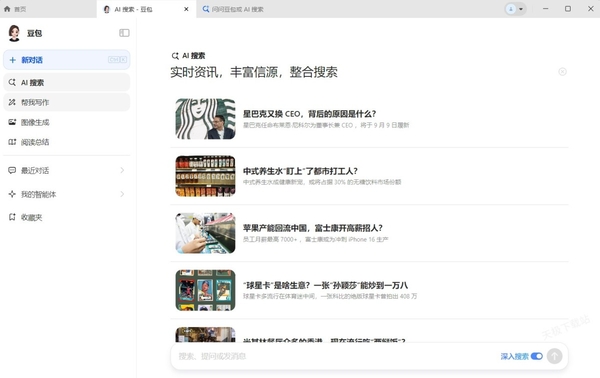This screenshot has height=378, width=600.
Task: Expand 我的智能体 chevron
Action: (122, 194)
